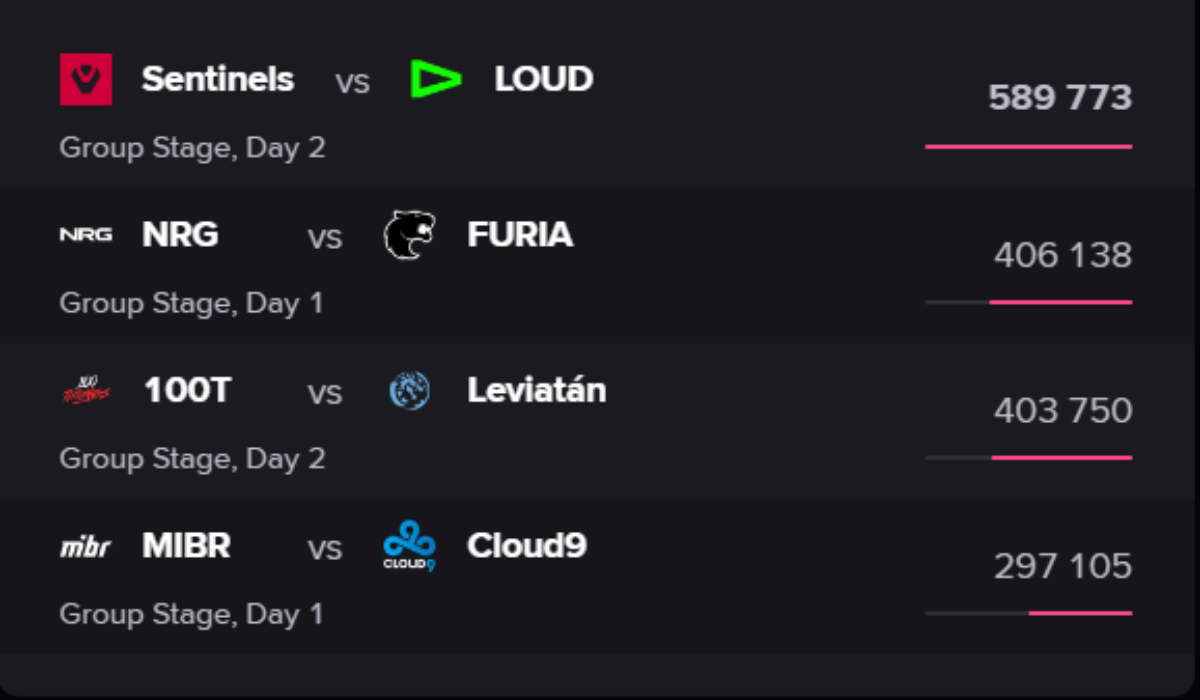This screenshot has width=1200, height=700.
Task: Click the viewership bar under 403 750
Action: tap(1028, 457)
